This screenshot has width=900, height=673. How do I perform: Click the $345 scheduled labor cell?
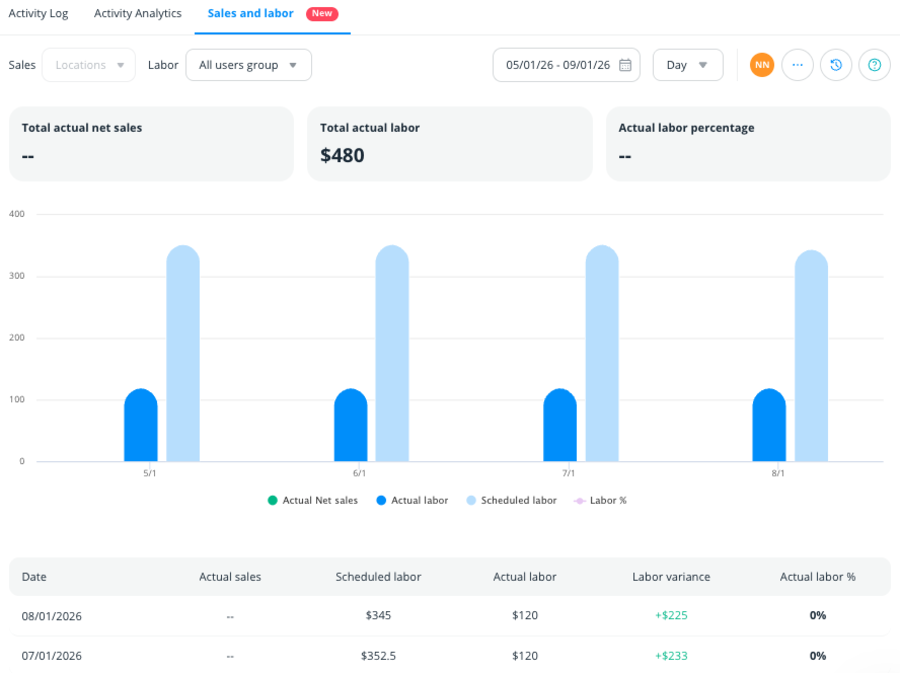point(378,615)
